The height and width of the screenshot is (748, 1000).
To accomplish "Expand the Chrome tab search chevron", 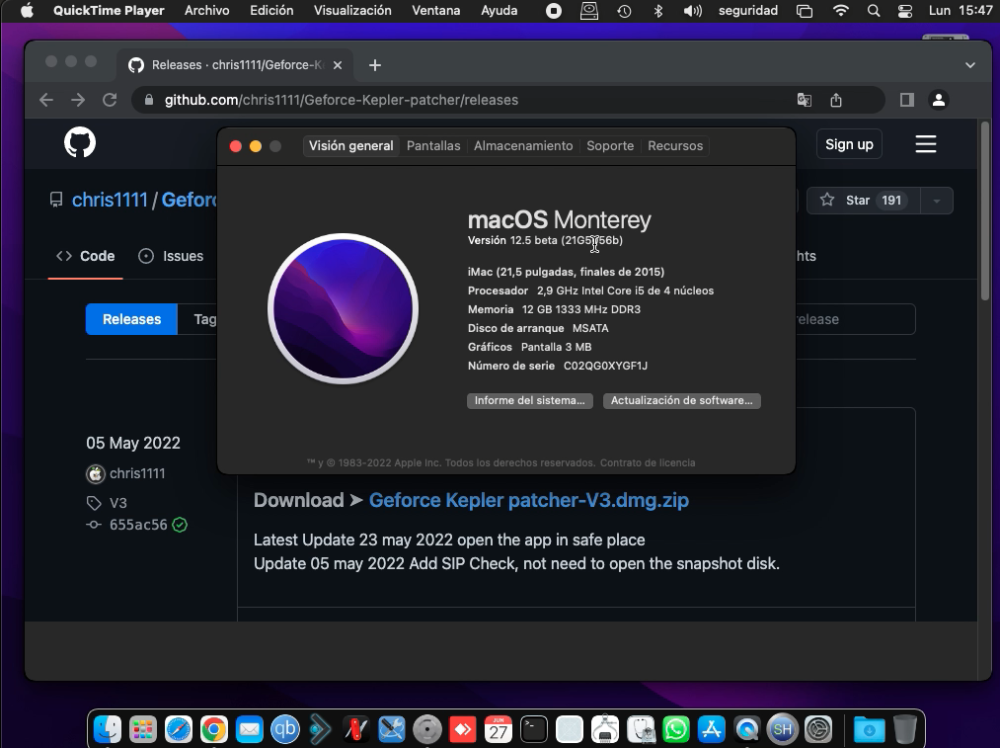I will coord(970,65).
